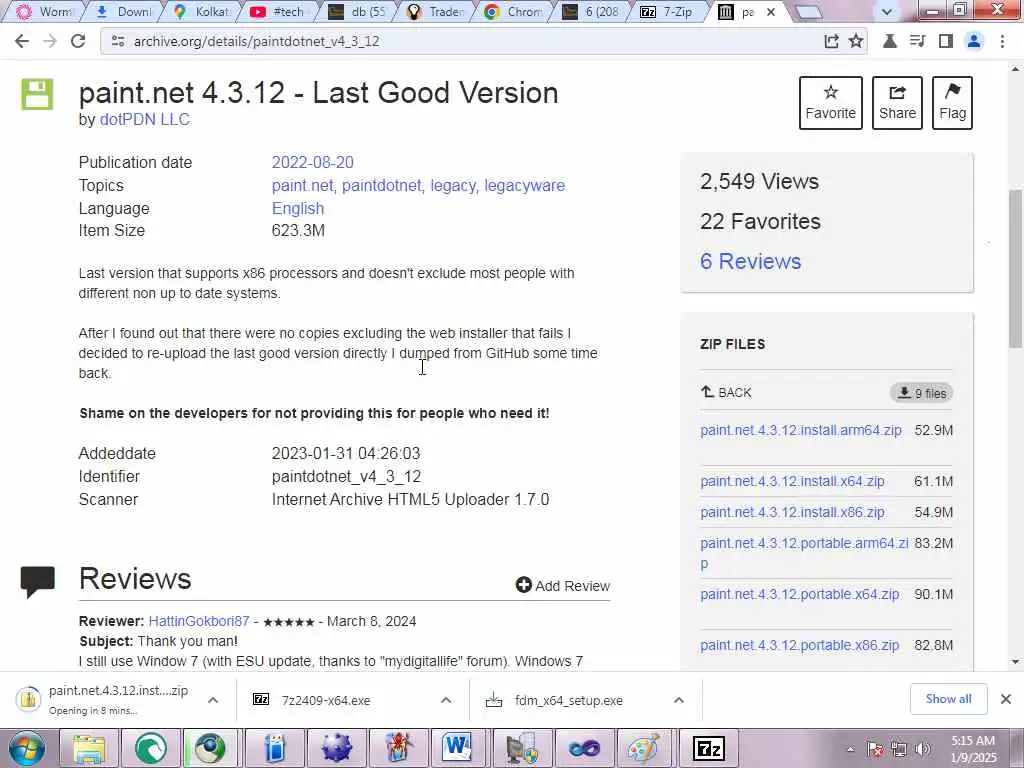The width and height of the screenshot is (1024, 768).
Task: Reload the archive.org page
Action: pyautogui.click(x=78, y=41)
